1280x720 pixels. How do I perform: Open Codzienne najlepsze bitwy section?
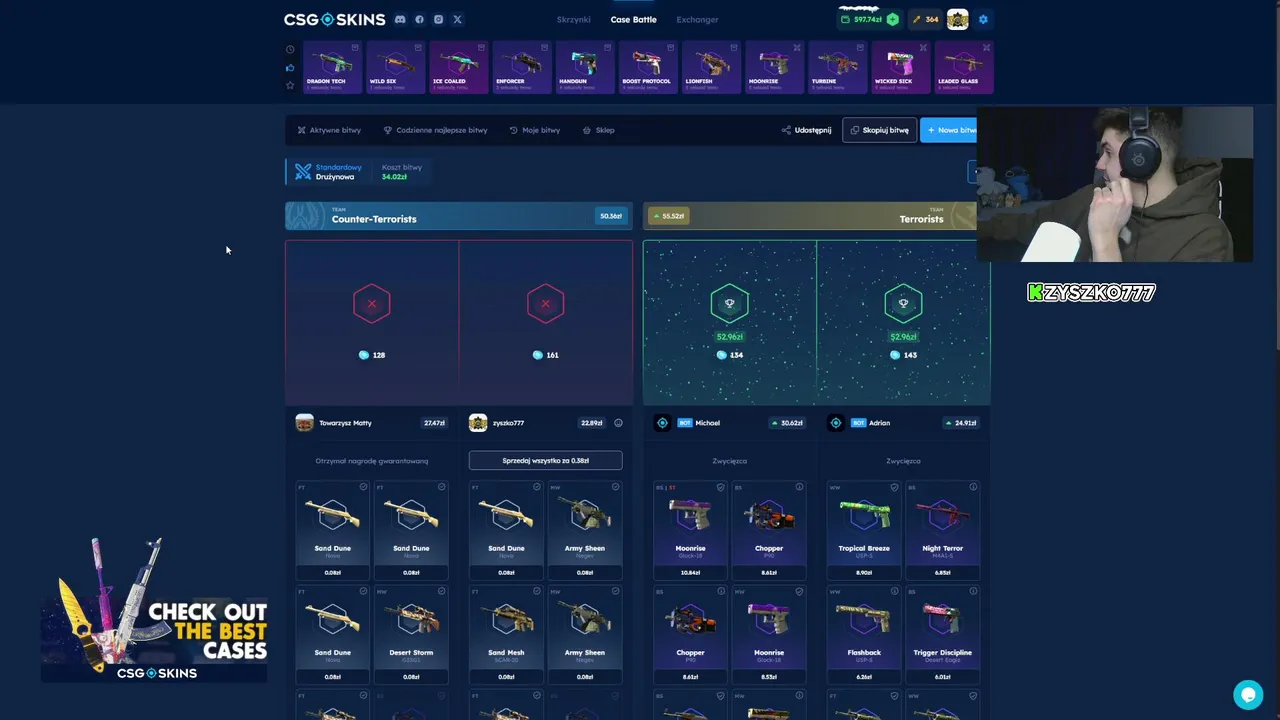click(x=435, y=130)
